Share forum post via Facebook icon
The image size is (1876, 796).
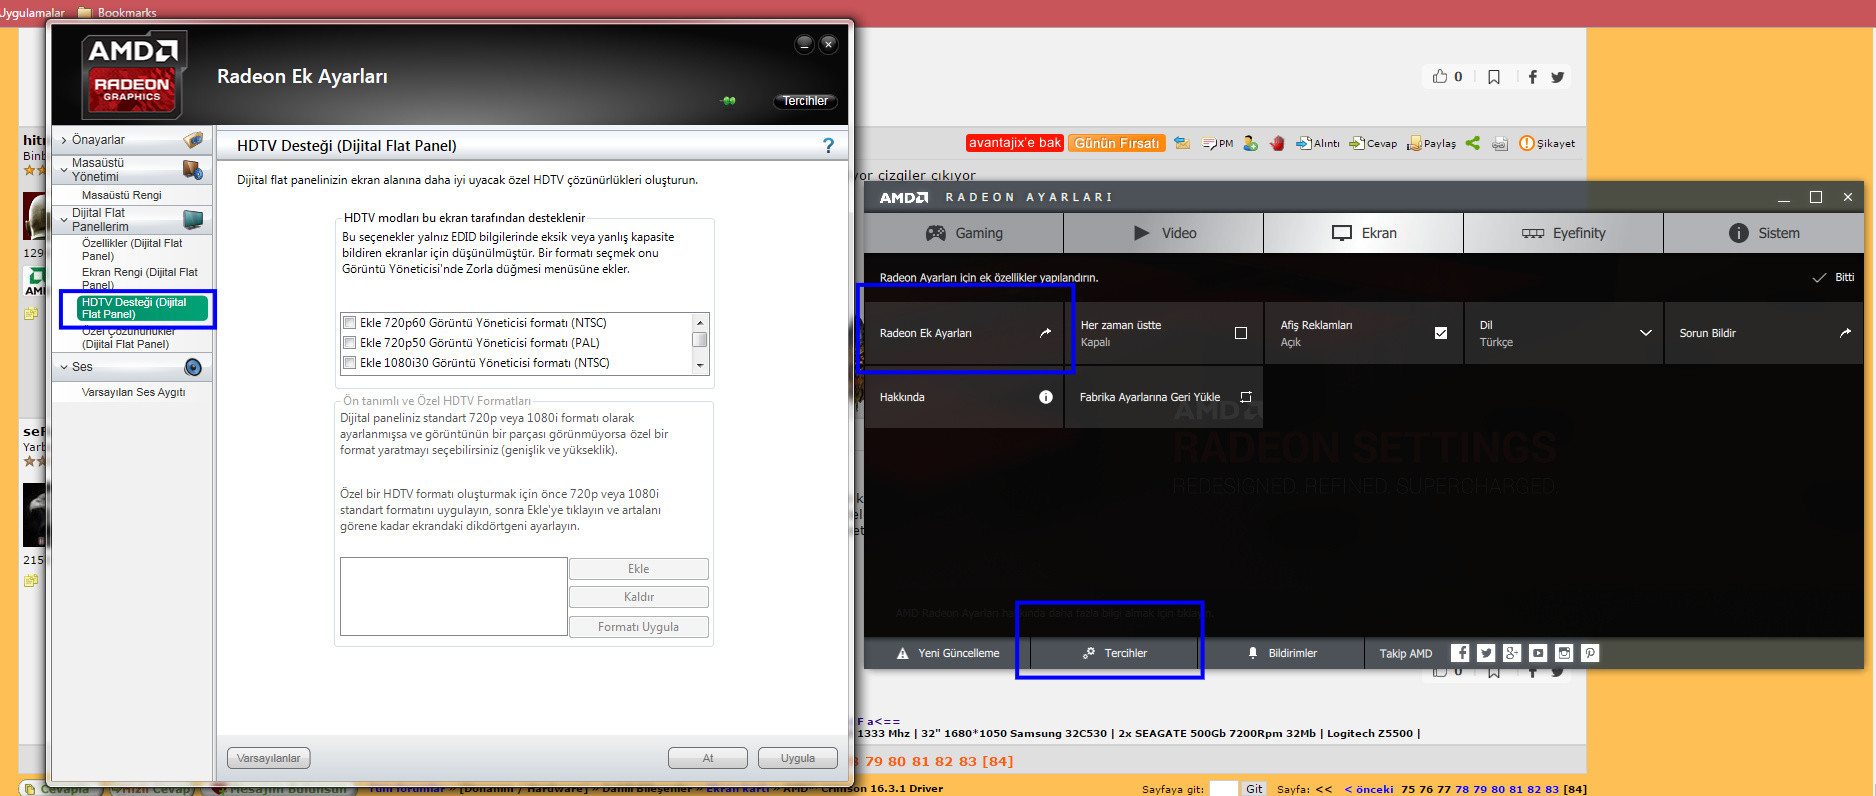1532,77
